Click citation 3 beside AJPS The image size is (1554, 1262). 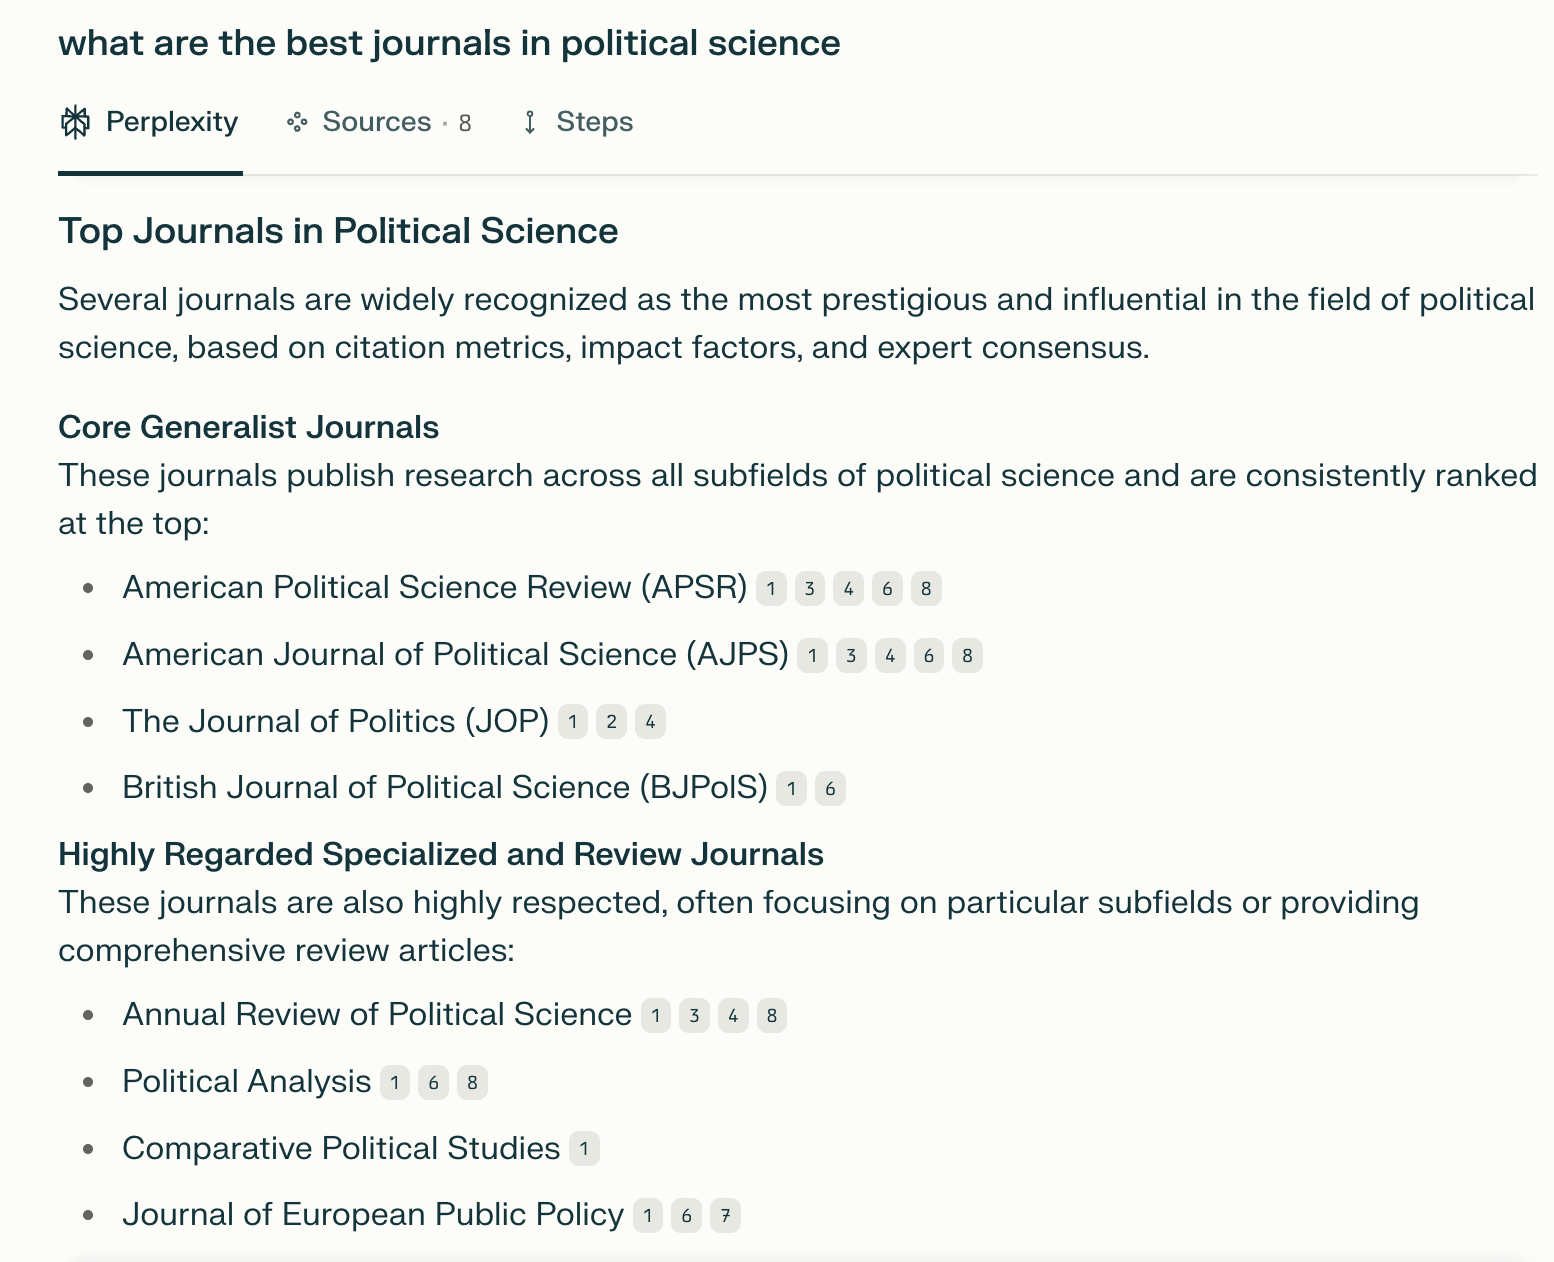point(851,656)
